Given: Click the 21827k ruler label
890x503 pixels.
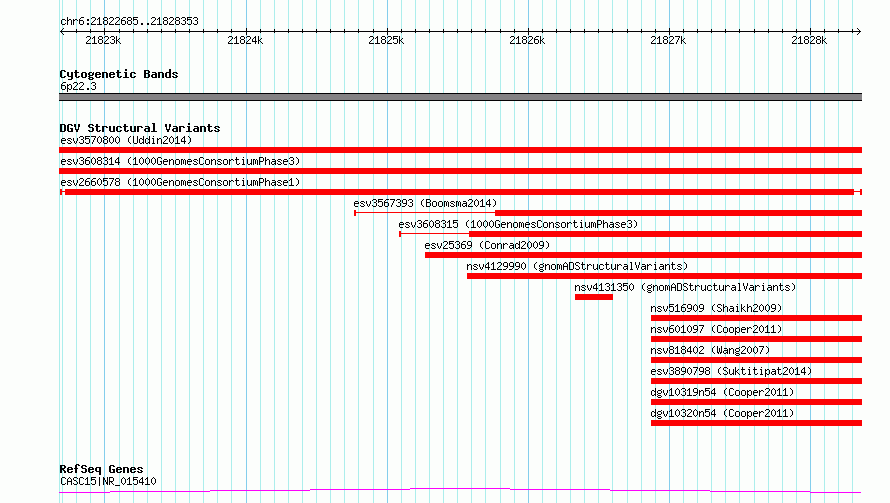Looking at the screenshot, I should (x=668, y=40).
